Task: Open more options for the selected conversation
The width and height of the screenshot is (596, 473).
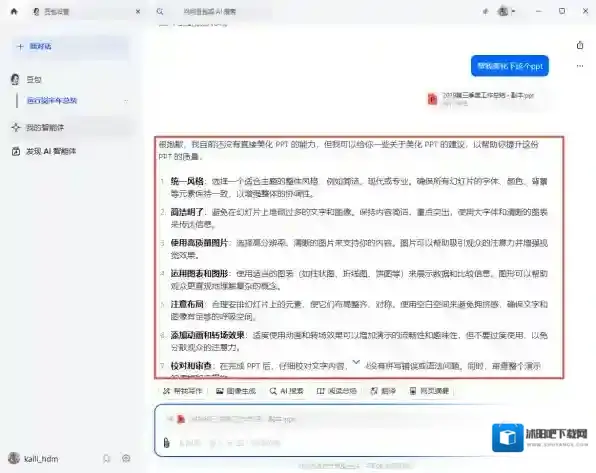Action: tap(126, 101)
